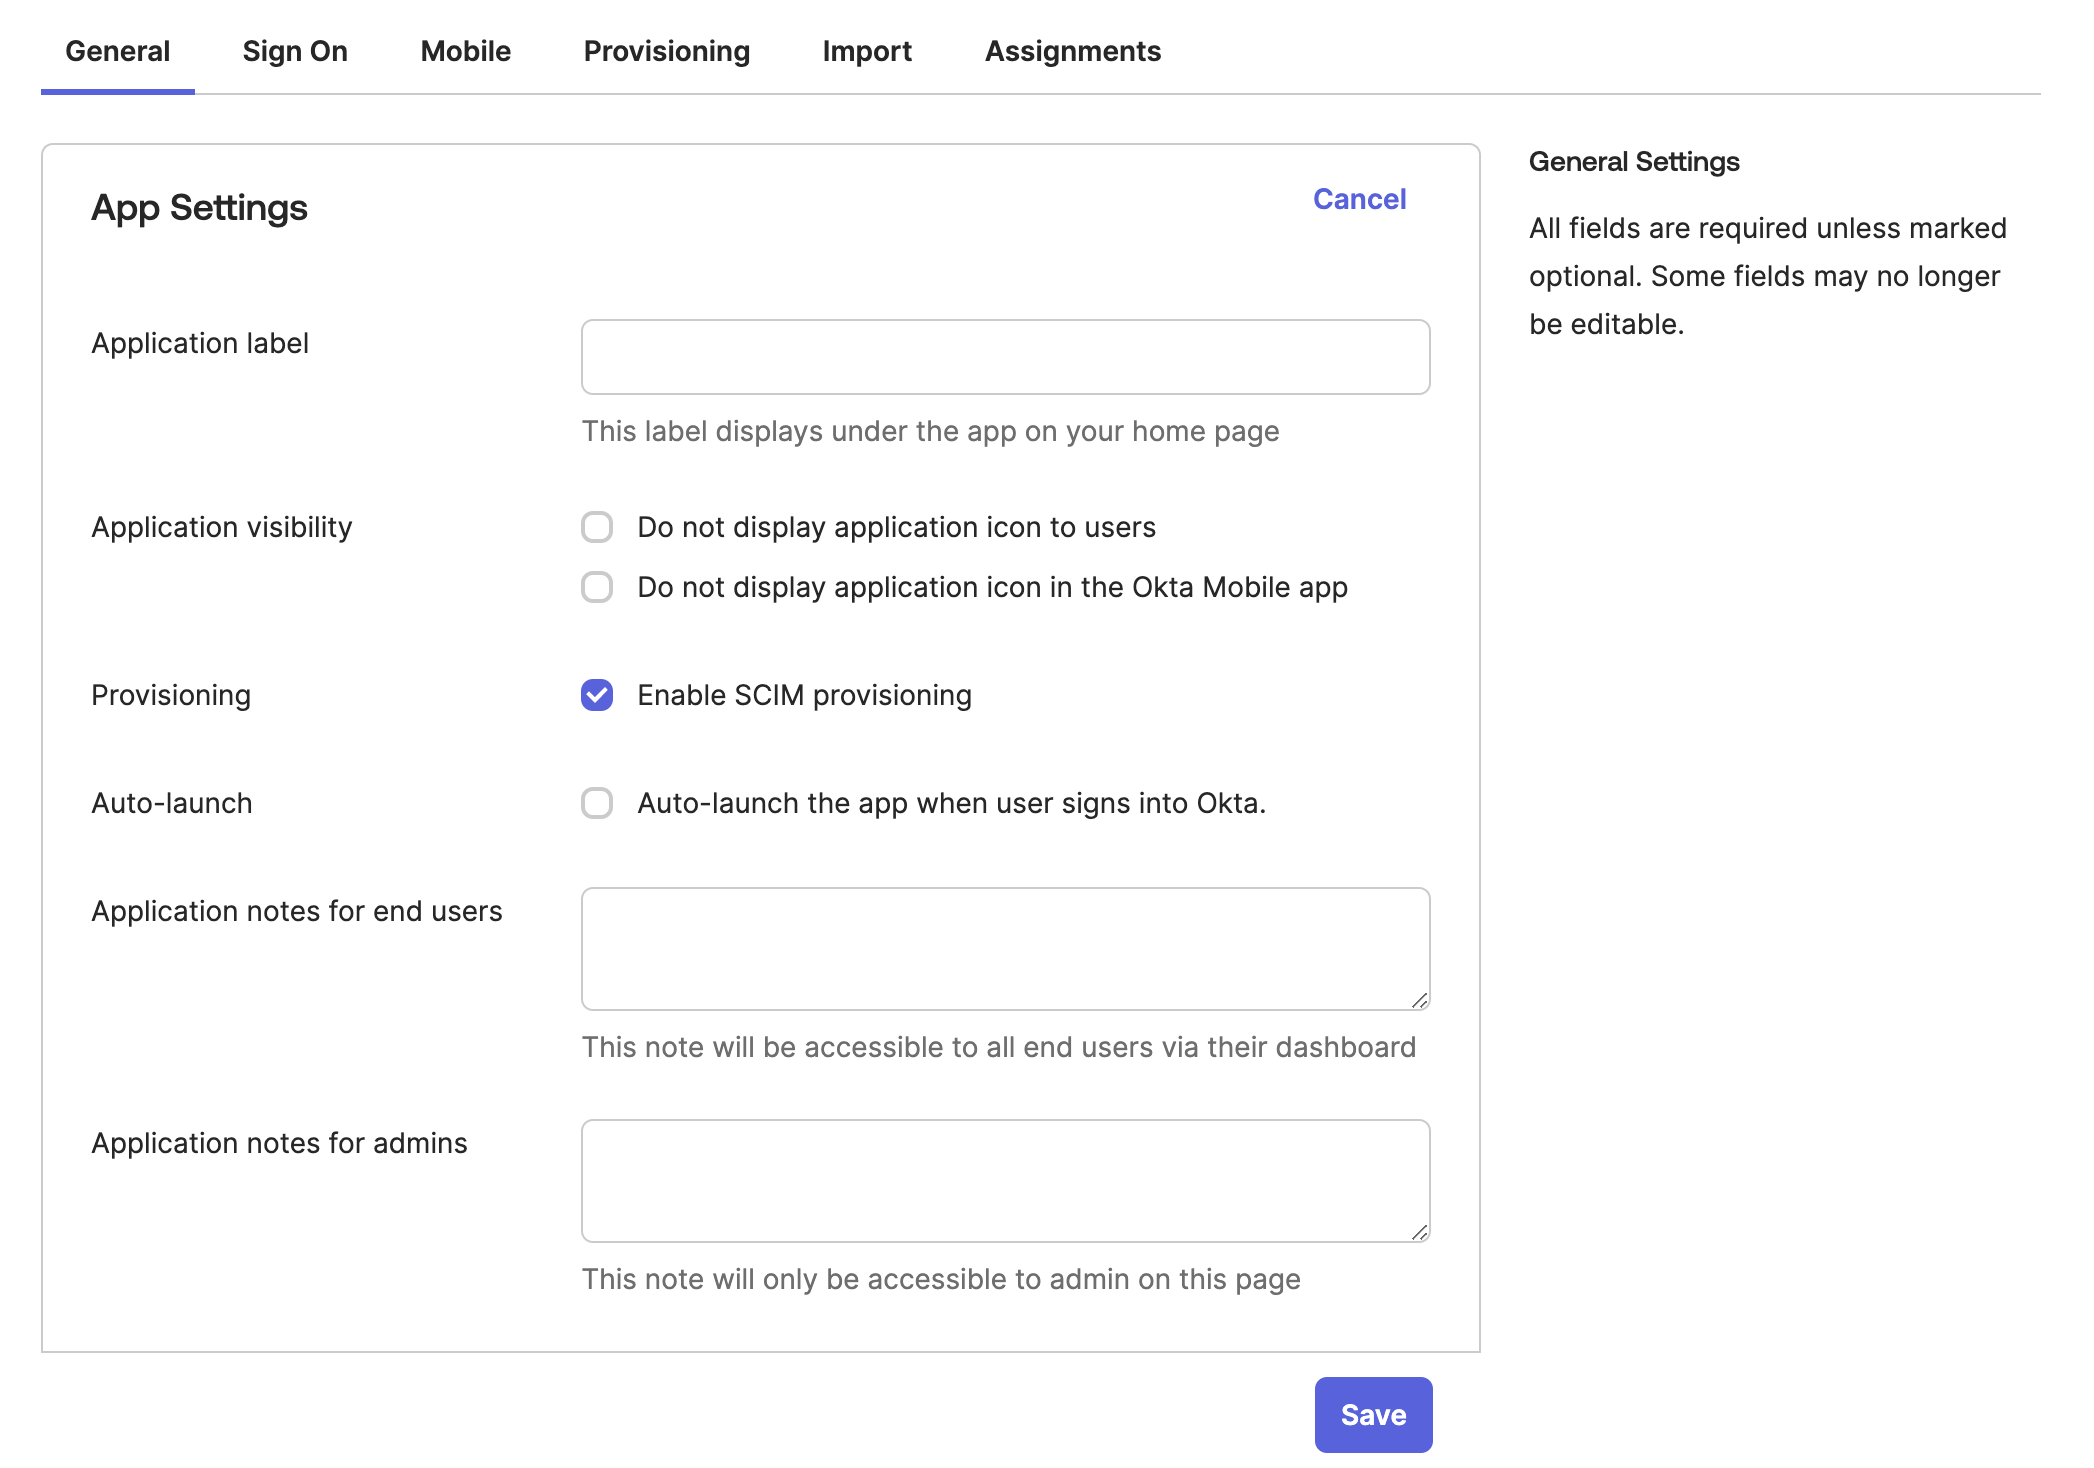The image size is (2094, 1468).
Task: Focus the Application notes for admins box
Action: tap(1005, 1181)
